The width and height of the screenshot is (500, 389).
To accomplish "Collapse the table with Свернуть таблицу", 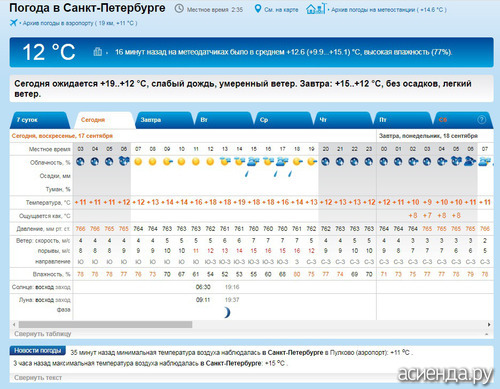I will (43, 334).
